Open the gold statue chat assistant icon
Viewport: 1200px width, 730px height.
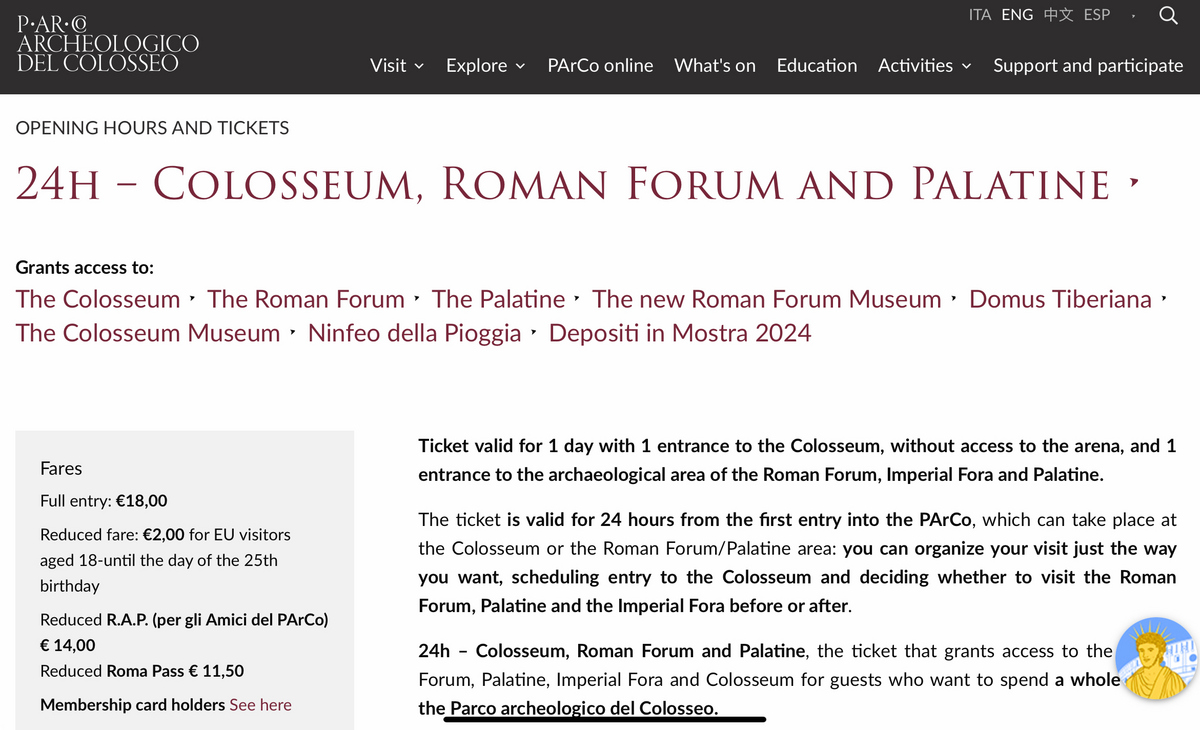pyautogui.click(x=1157, y=660)
